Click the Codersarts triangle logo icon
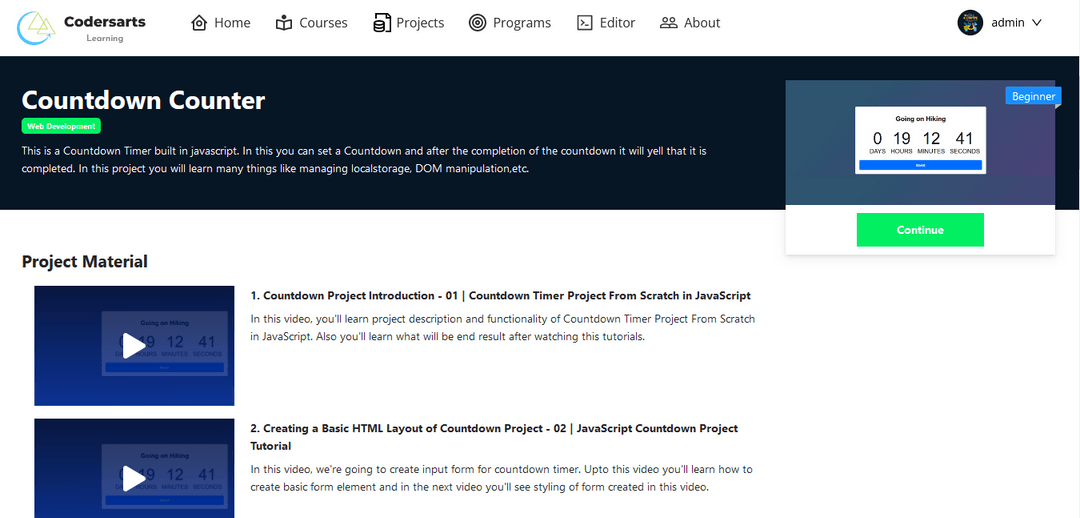 click(x=37, y=28)
